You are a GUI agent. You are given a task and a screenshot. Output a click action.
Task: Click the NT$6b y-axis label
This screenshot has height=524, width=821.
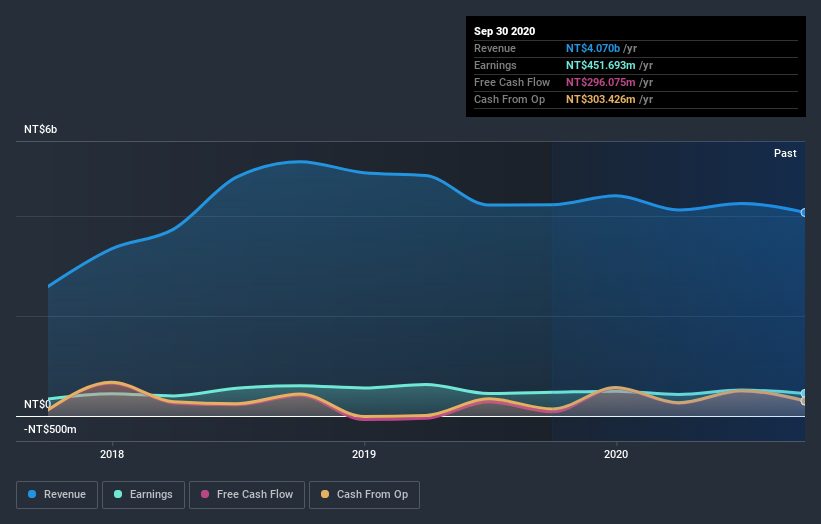(40, 129)
